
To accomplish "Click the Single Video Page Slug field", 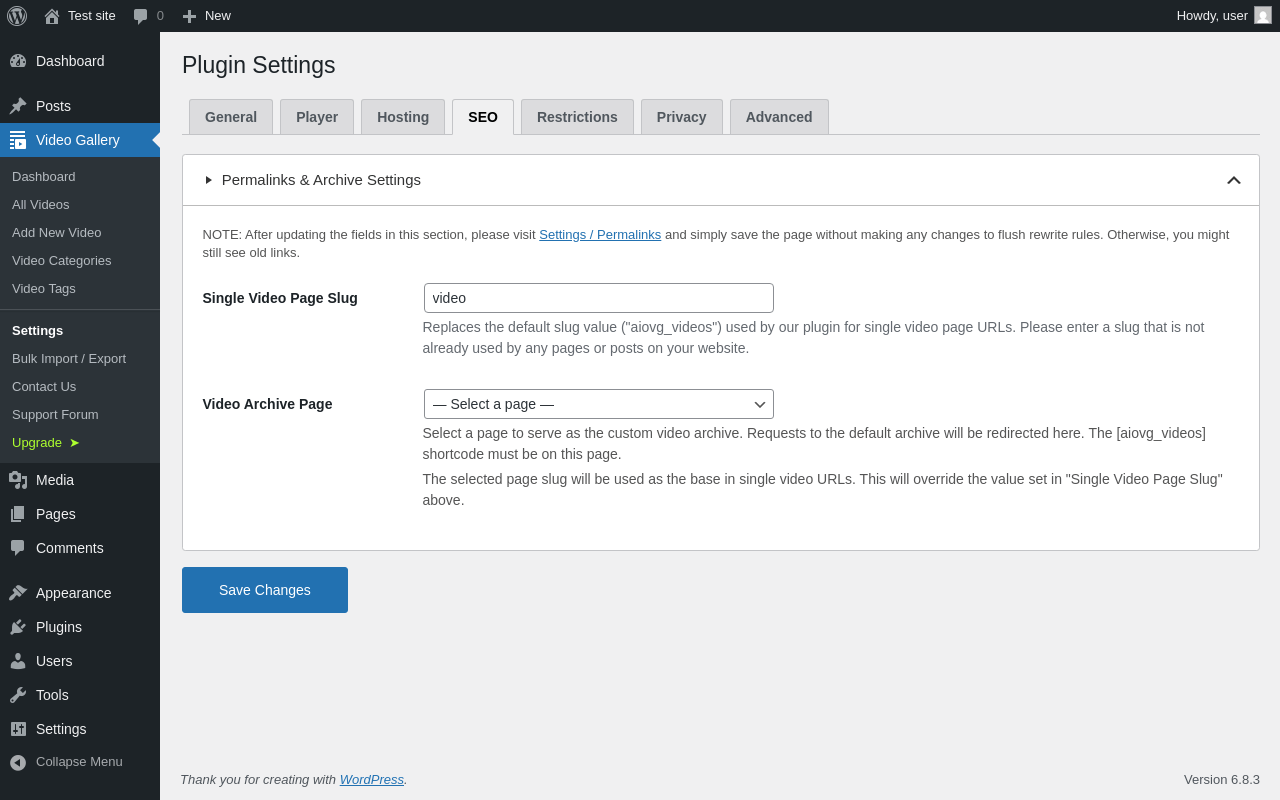I will pos(598,298).
